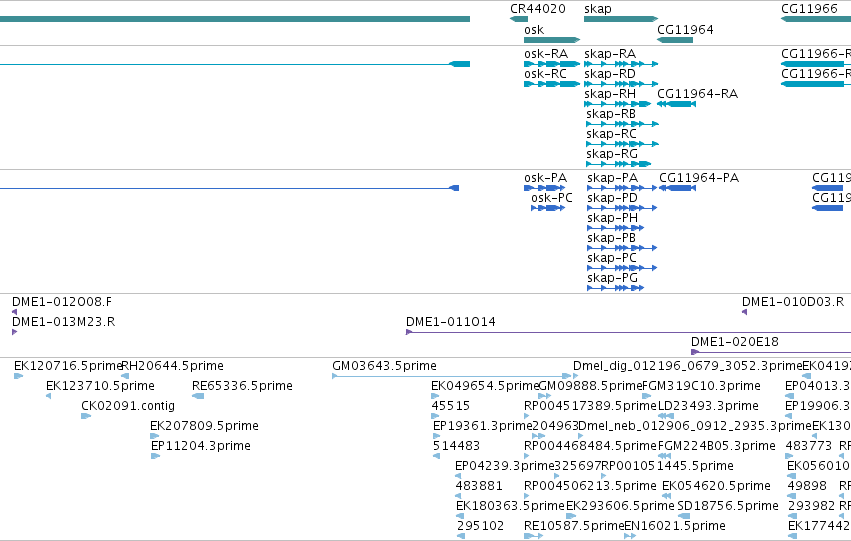Click the 483881 feature label

[x=479, y=486]
